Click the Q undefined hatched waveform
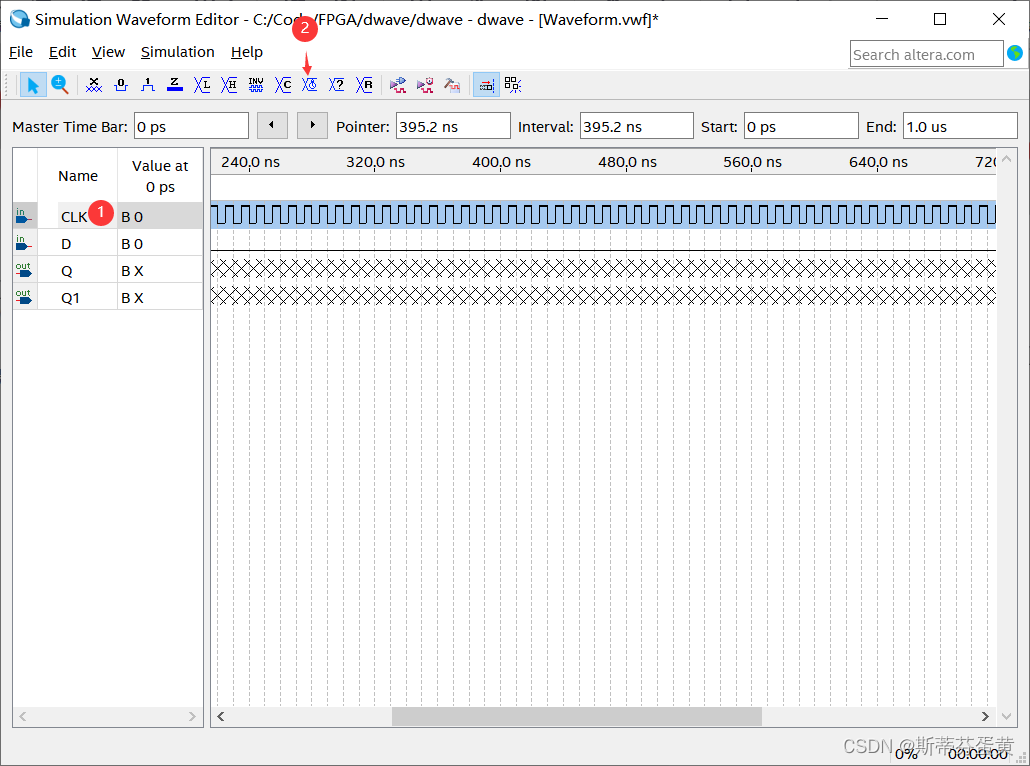The height and width of the screenshot is (766, 1030). [x=603, y=268]
